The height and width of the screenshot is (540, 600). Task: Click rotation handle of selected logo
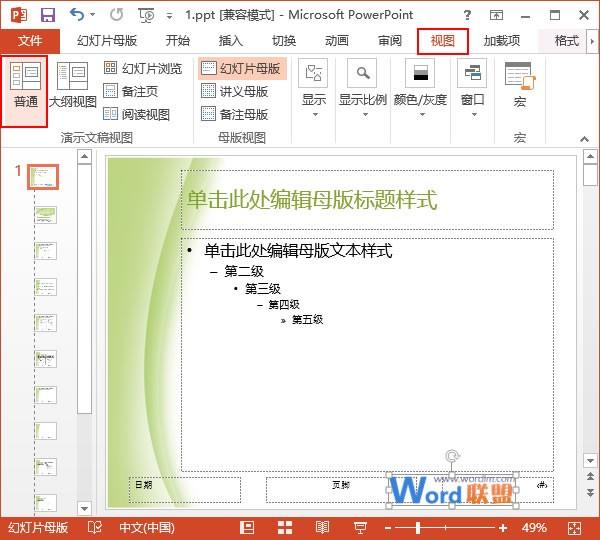[452, 456]
